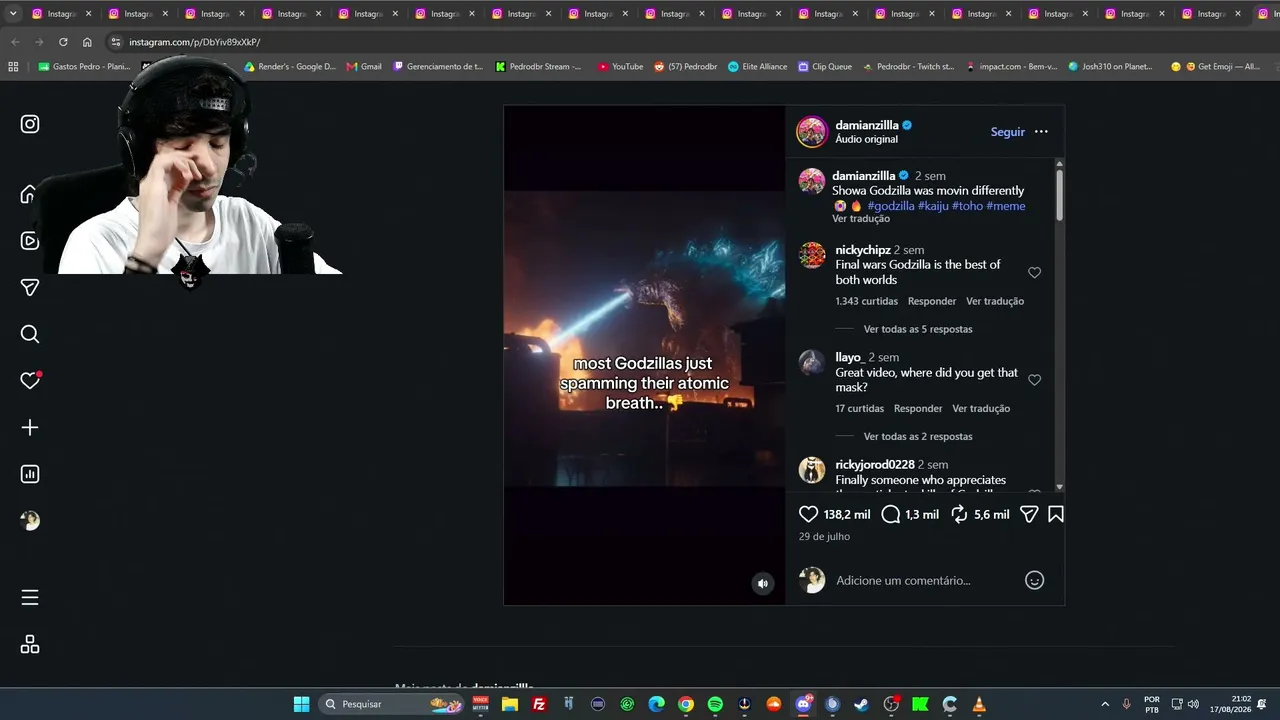Like the damianzillla post
Screen dimensions: 1280x720
click(808, 514)
